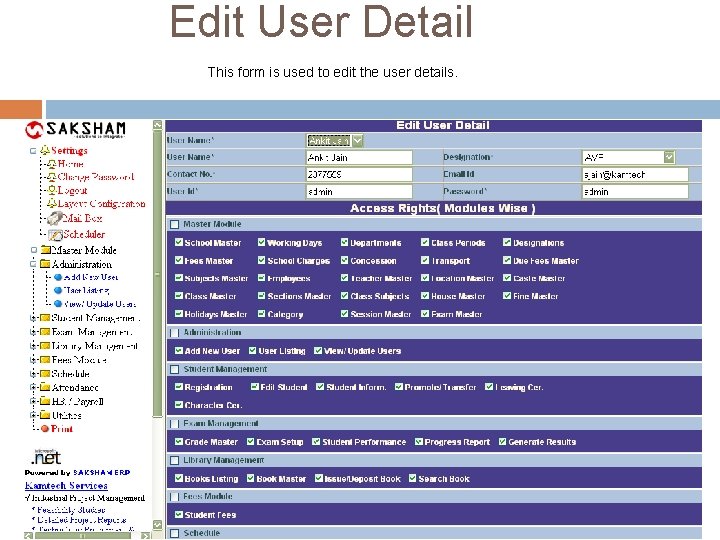The height and width of the screenshot is (540, 720).
Task: Click the Schedule folder icon
Action: 45,373
